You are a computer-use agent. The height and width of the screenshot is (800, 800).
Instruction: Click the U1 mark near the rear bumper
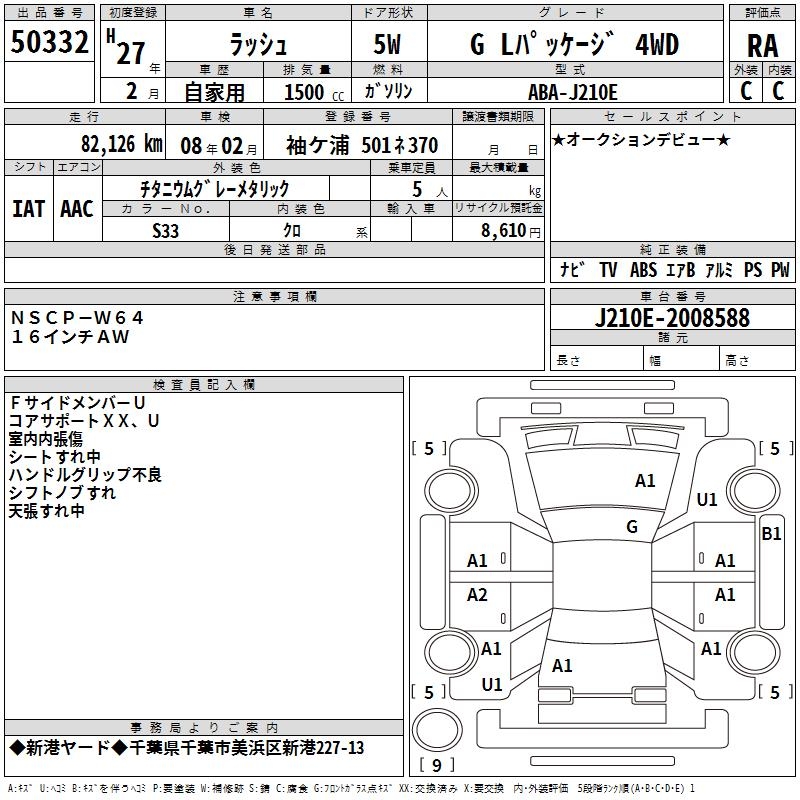pyautogui.click(x=492, y=685)
